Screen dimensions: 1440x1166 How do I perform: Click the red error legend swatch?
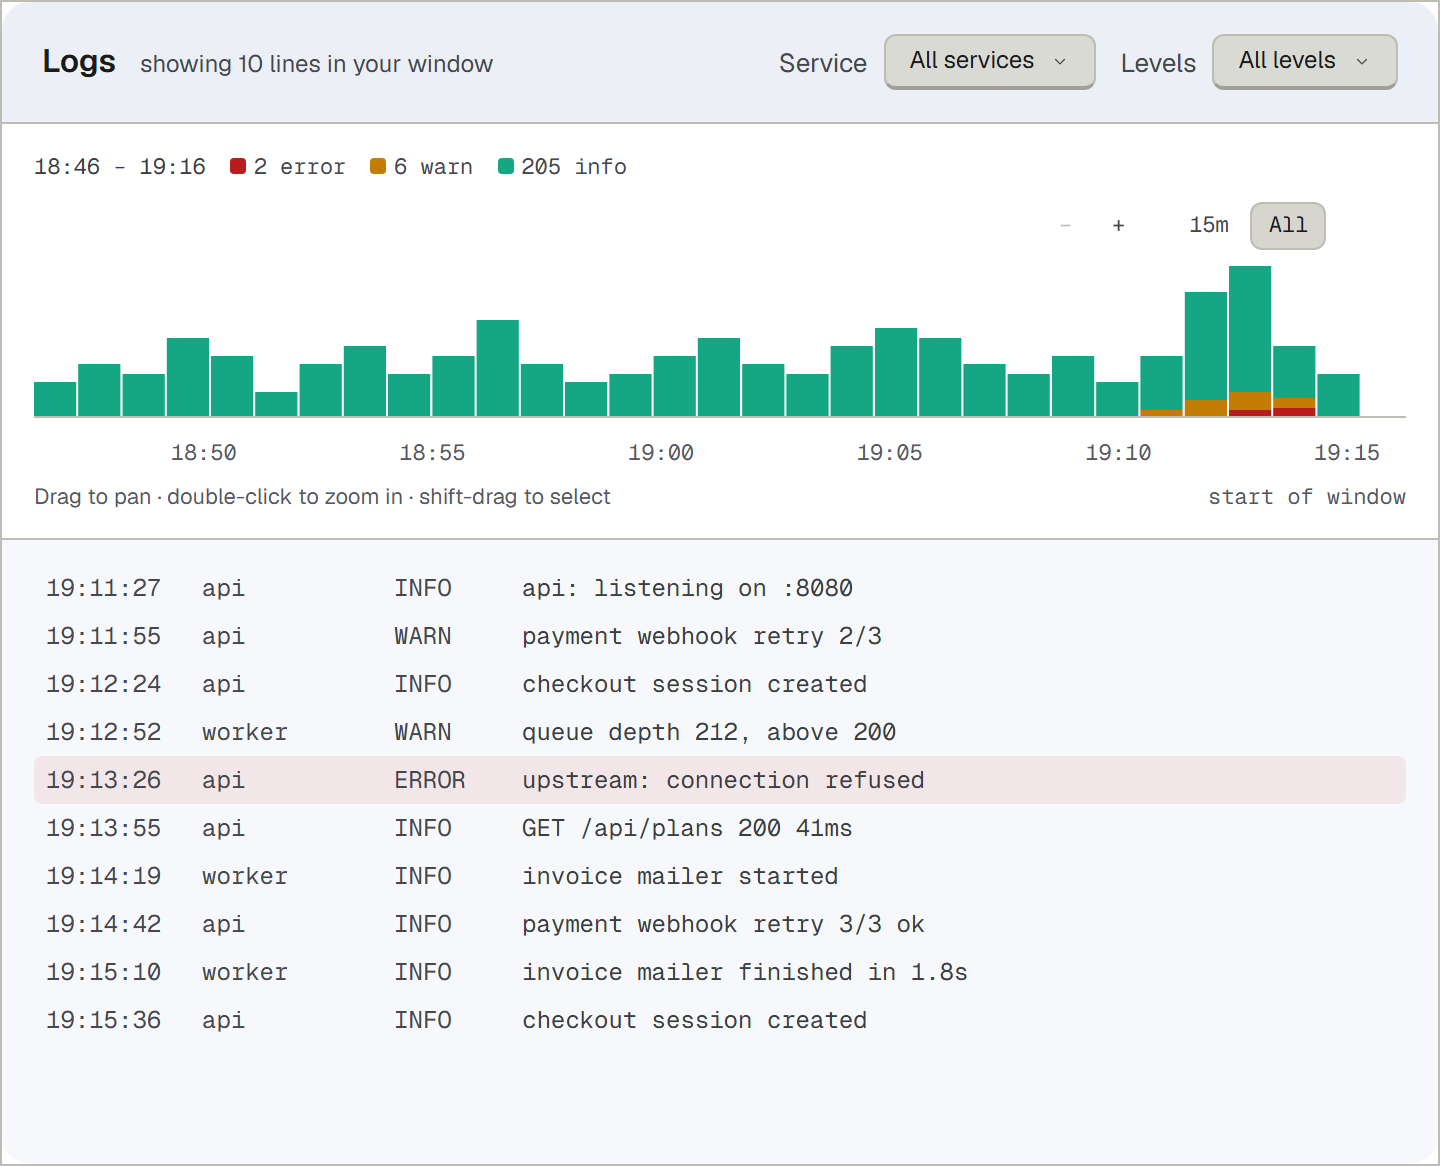(x=238, y=166)
